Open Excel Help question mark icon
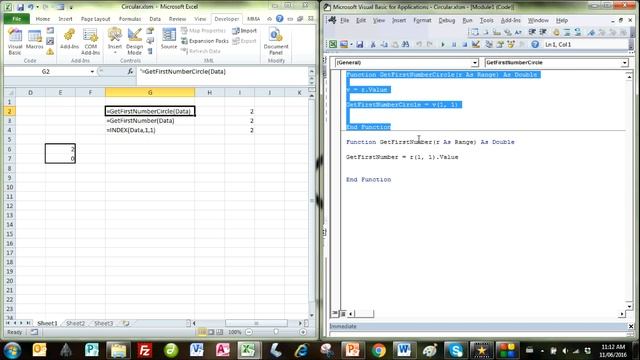 point(280,18)
